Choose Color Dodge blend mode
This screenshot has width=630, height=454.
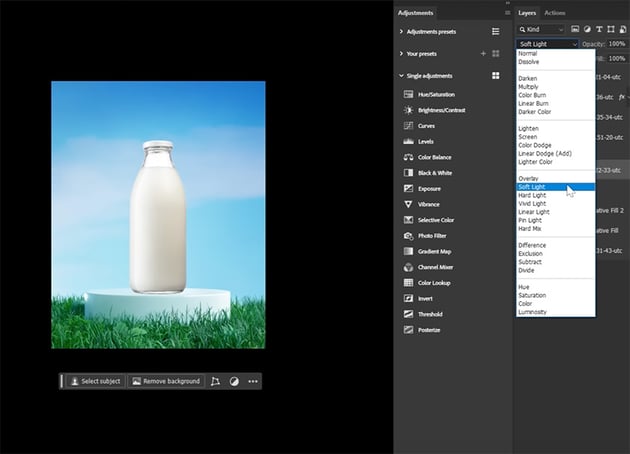pos(555,145)
